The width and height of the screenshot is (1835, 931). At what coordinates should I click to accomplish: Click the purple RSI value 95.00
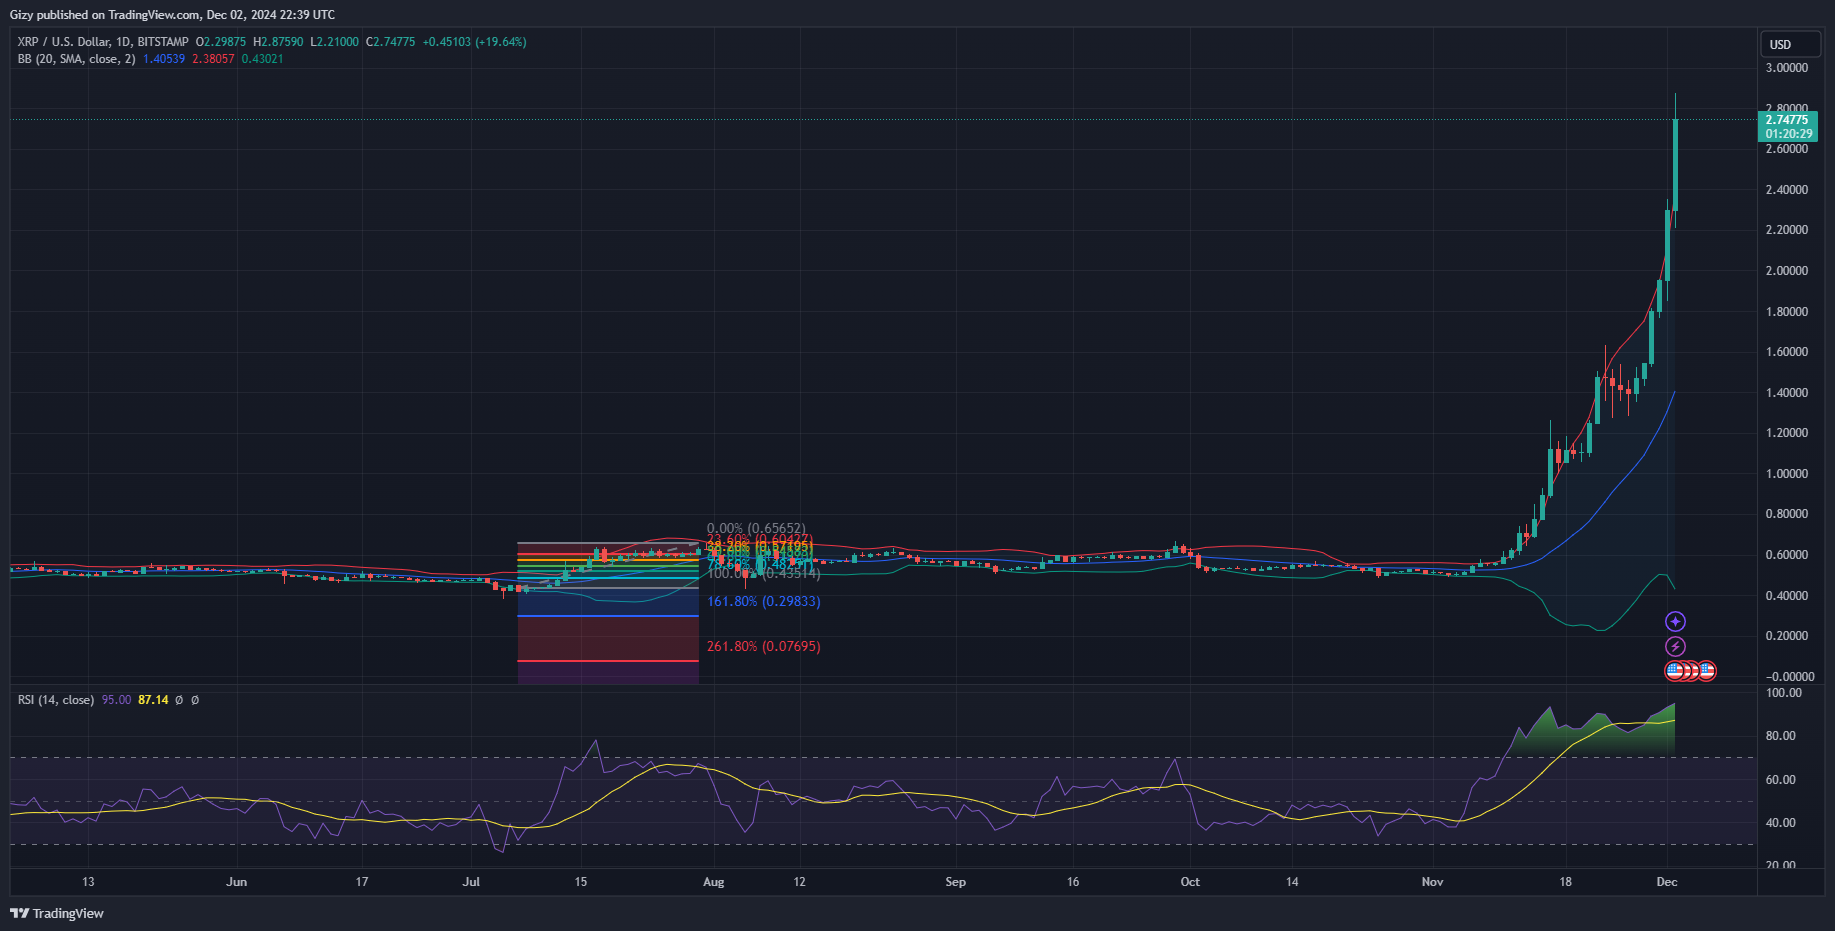tap(116, 700)
